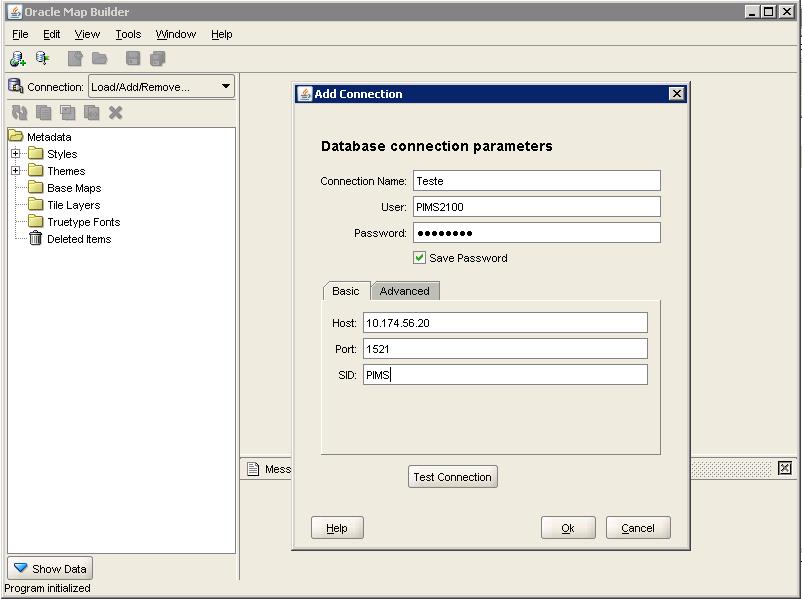Viewport: 802px width, 599px height.
Task: Click the open folder toolbar icon
Action: 100,58
